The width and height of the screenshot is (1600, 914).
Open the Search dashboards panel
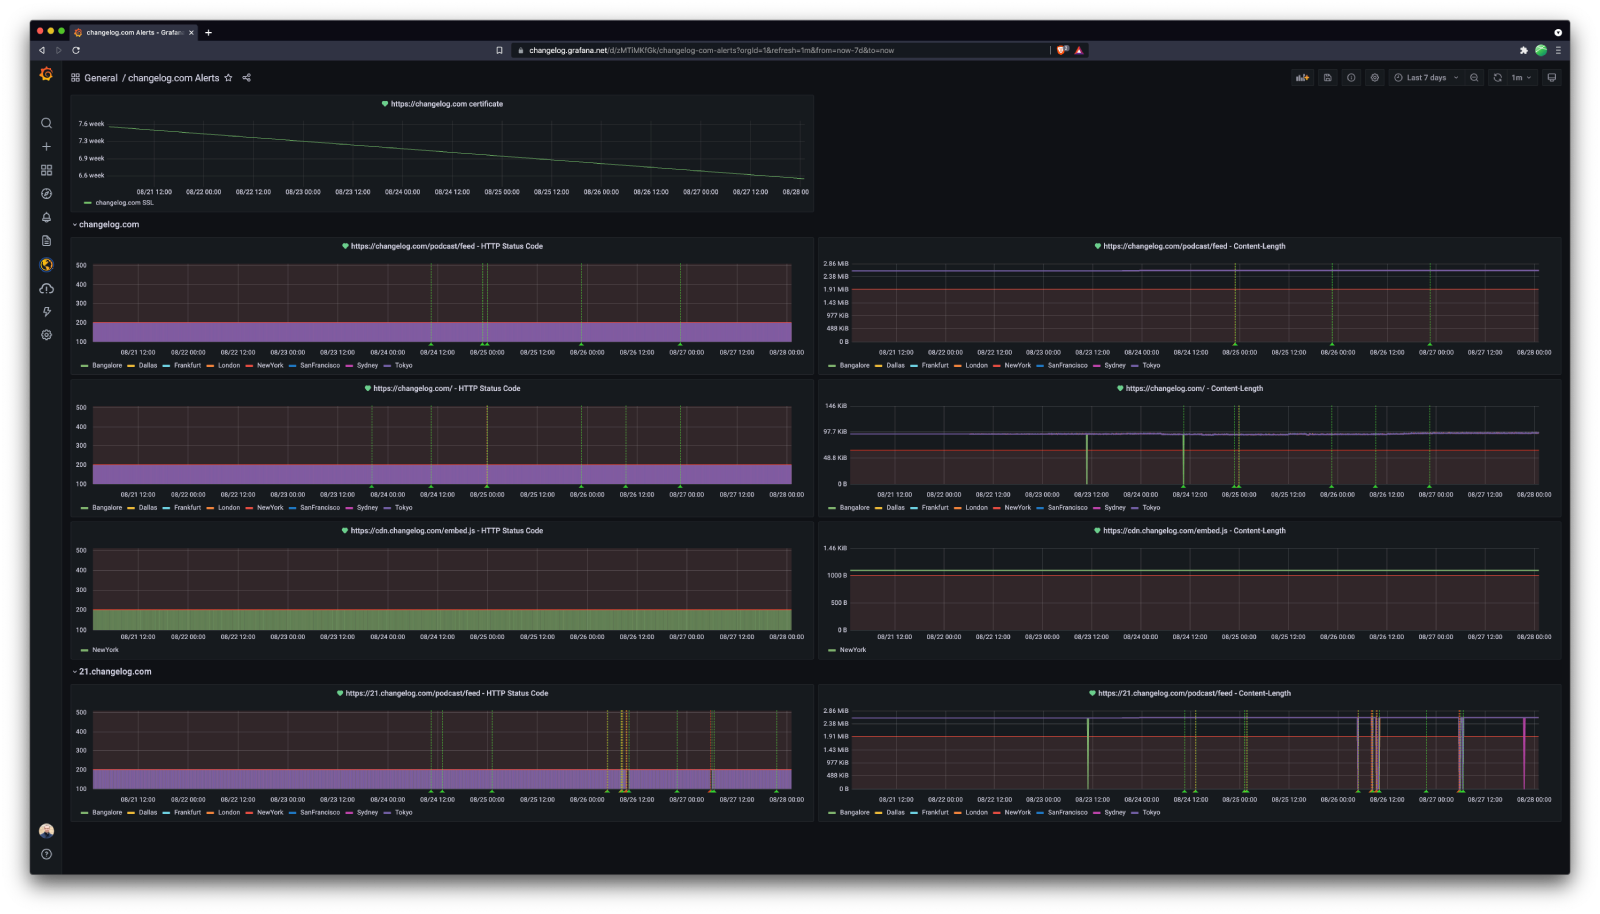tap(46, 123)
